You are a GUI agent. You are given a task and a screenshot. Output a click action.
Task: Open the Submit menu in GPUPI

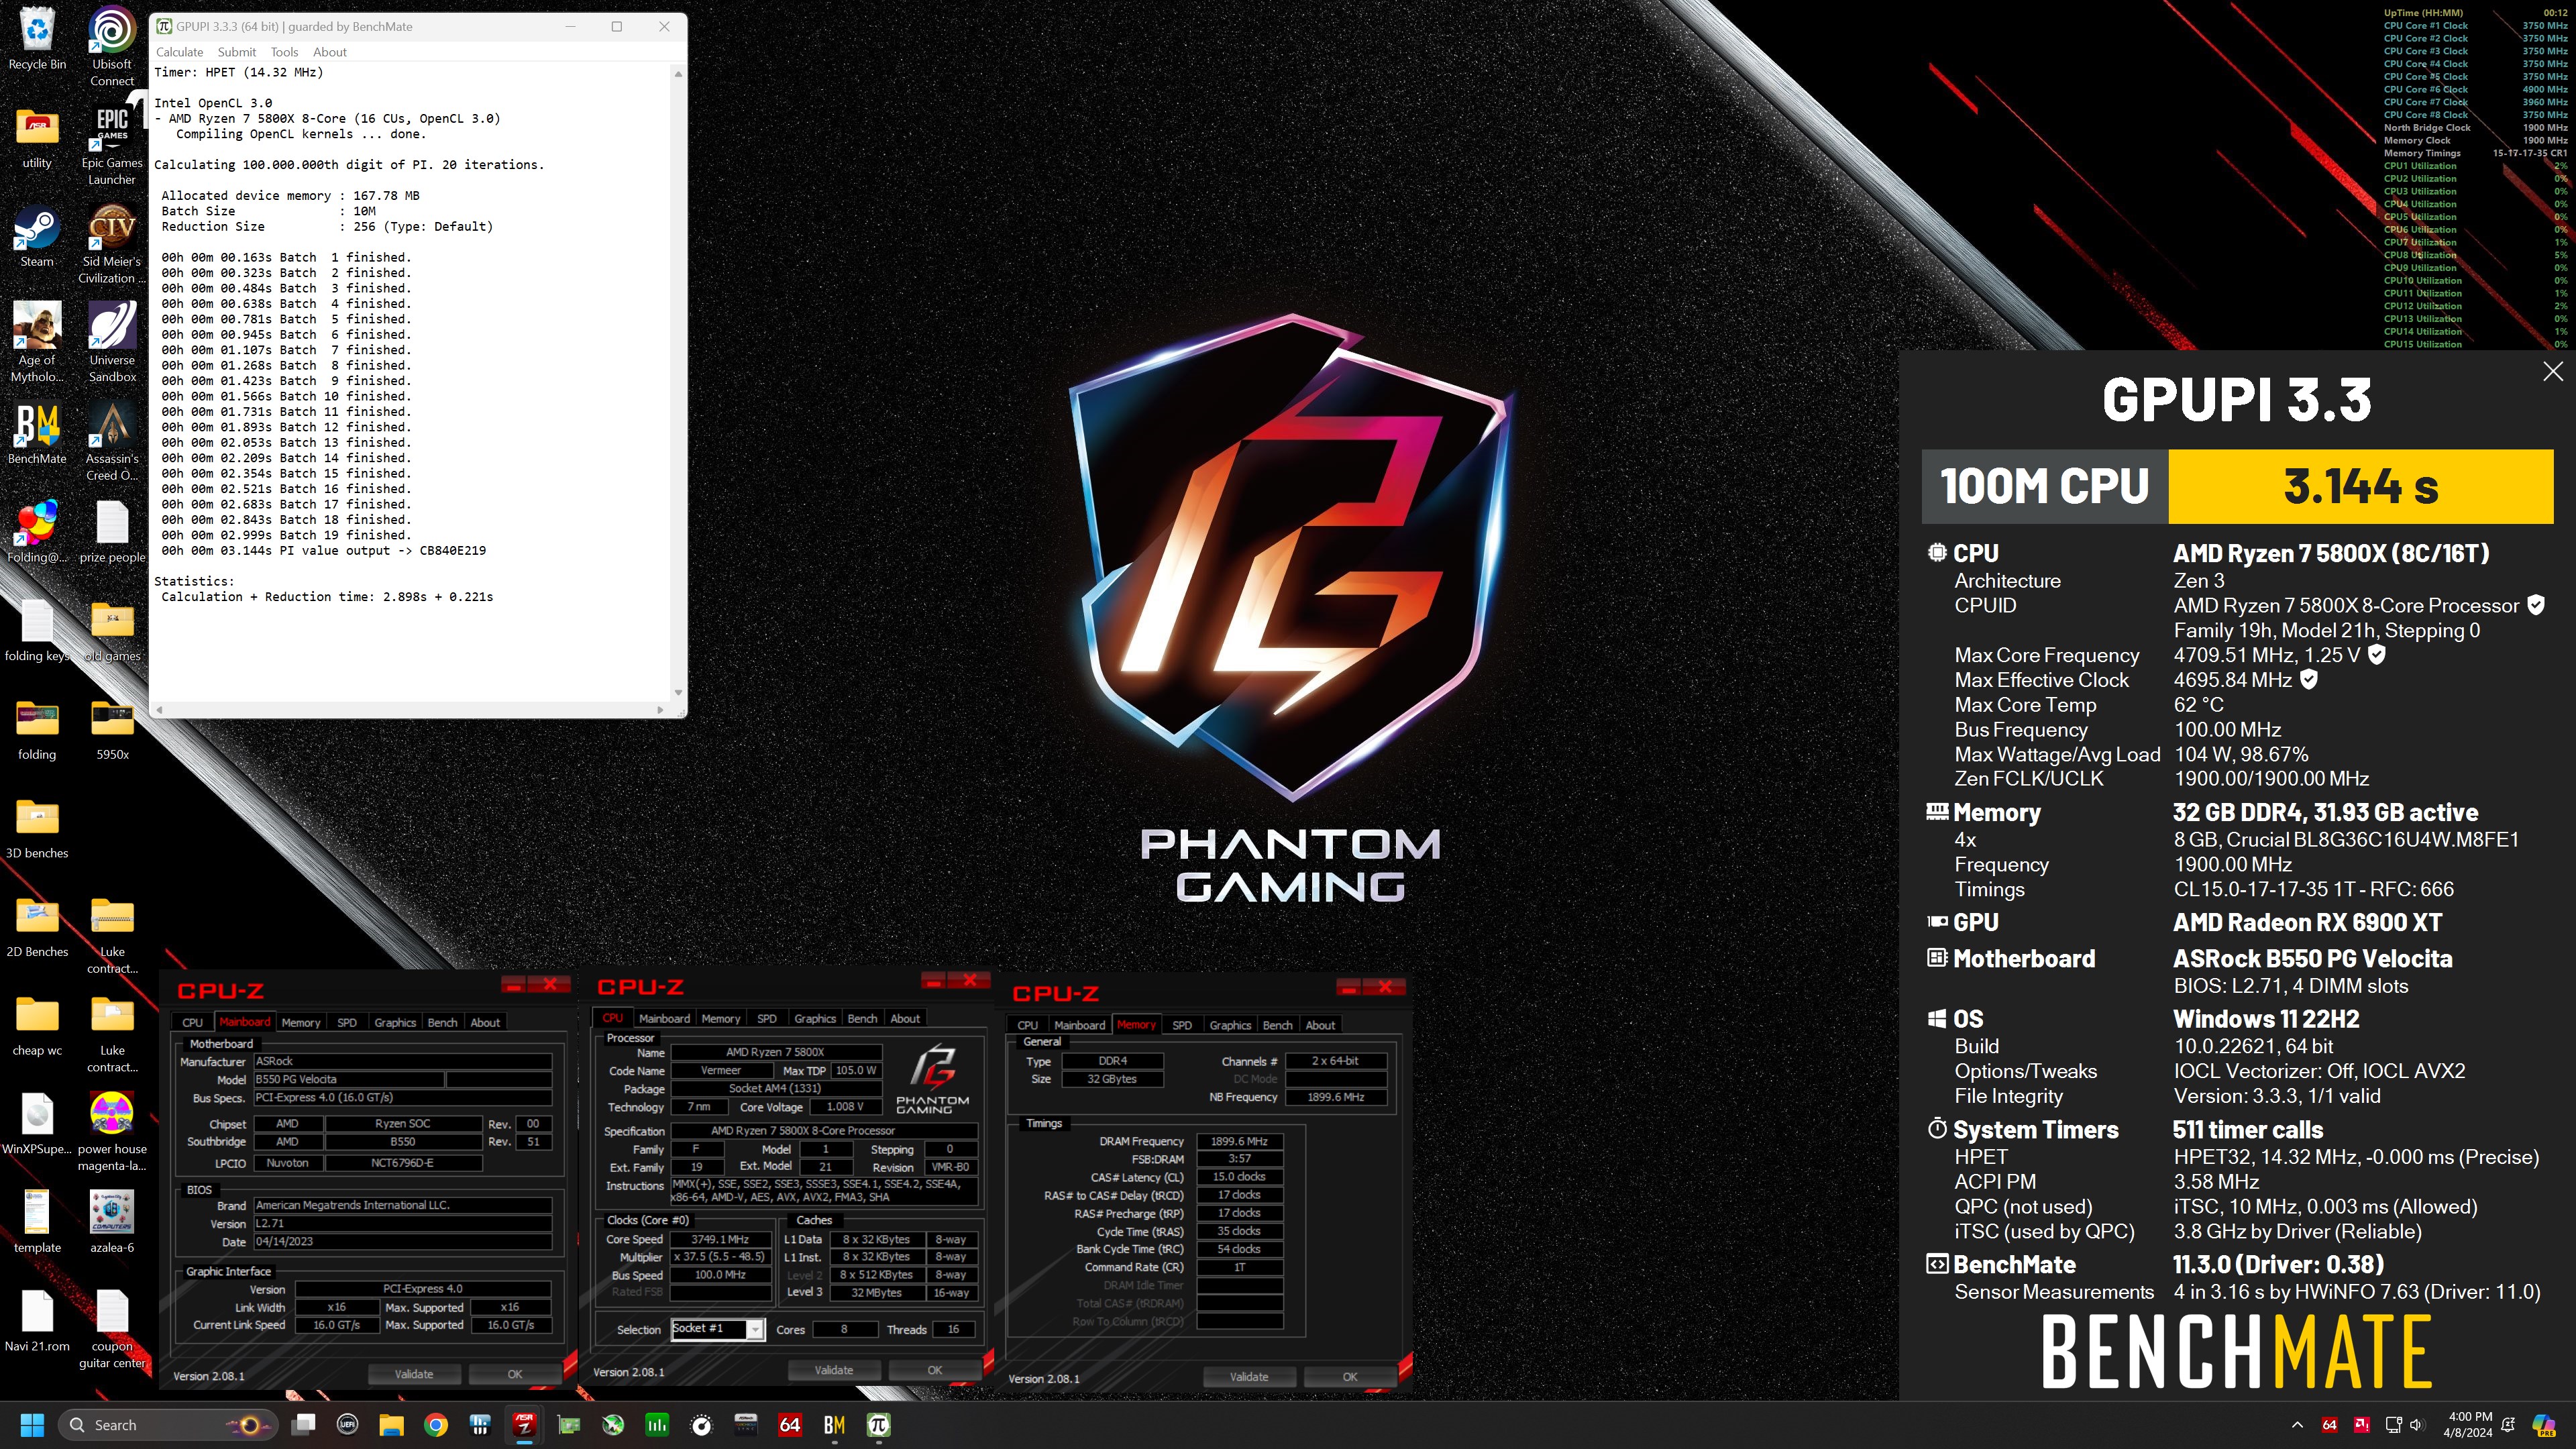[x=236, y=52]
